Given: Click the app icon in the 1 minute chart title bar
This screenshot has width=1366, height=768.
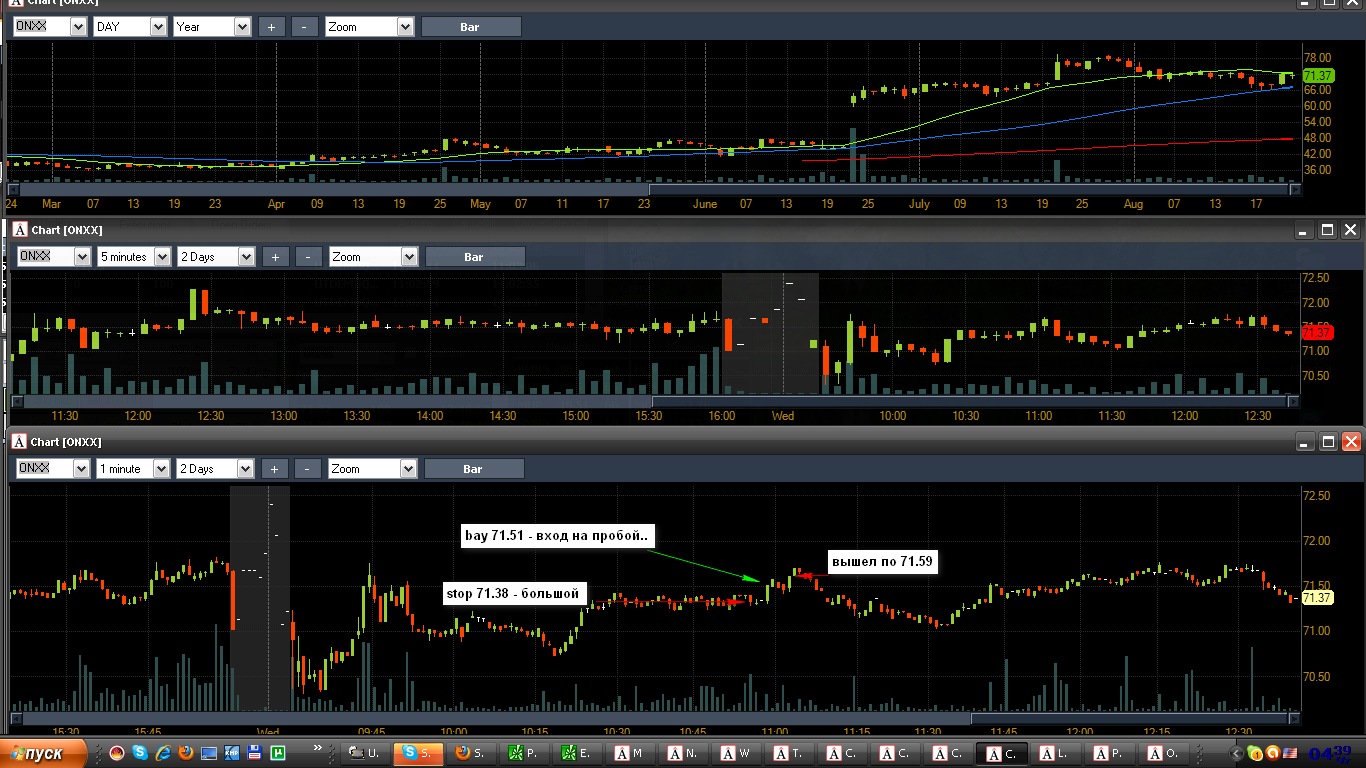Looking at the screenshot, I should [18, 441].
